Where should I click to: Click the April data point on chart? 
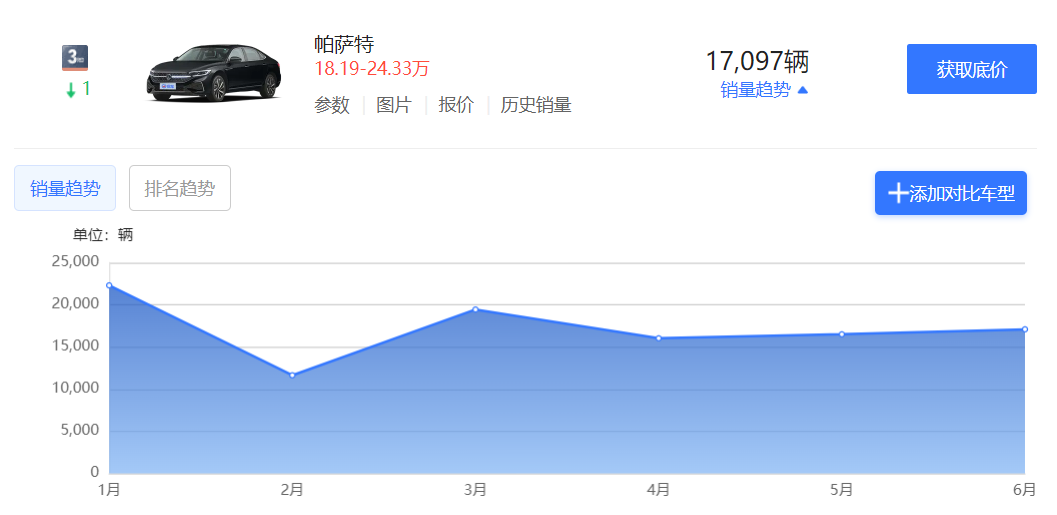(659, 338)
